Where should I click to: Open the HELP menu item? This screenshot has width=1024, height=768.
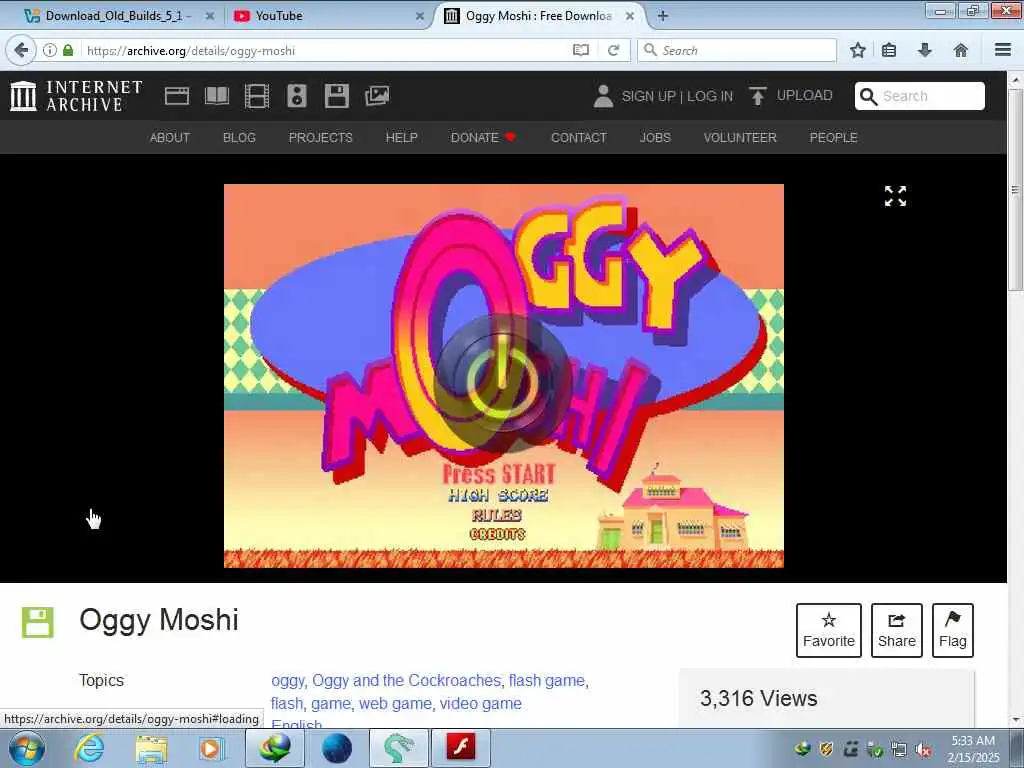(402, 137)
